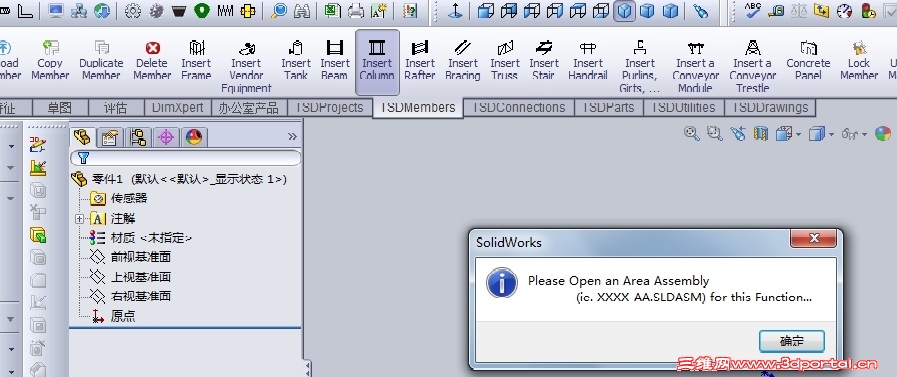Select the 前视基准面 plane
Screen dimensions: 897x377
tap(130, 257)
